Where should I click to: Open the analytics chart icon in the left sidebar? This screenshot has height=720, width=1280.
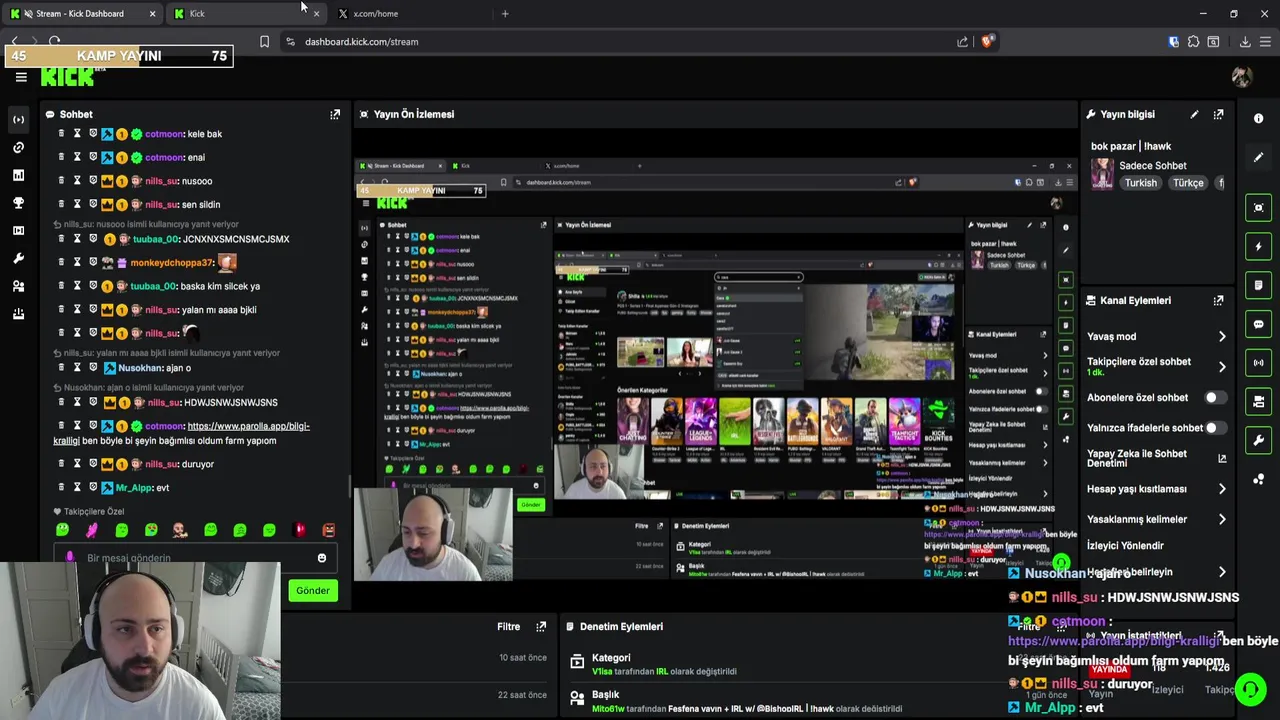click(x=18, y=175)
